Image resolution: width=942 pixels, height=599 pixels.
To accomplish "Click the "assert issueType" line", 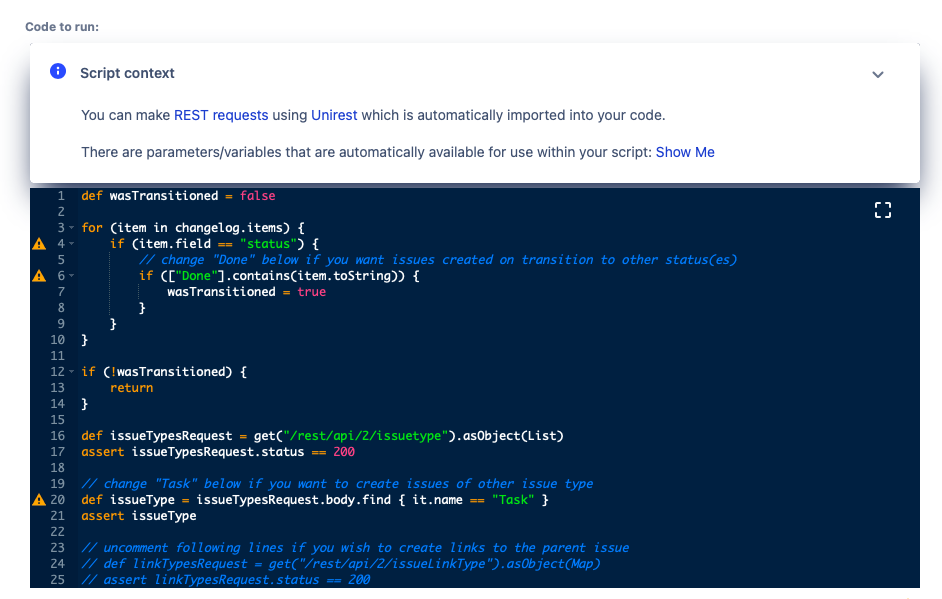I will pyautogui.click(x=139, y=516).
